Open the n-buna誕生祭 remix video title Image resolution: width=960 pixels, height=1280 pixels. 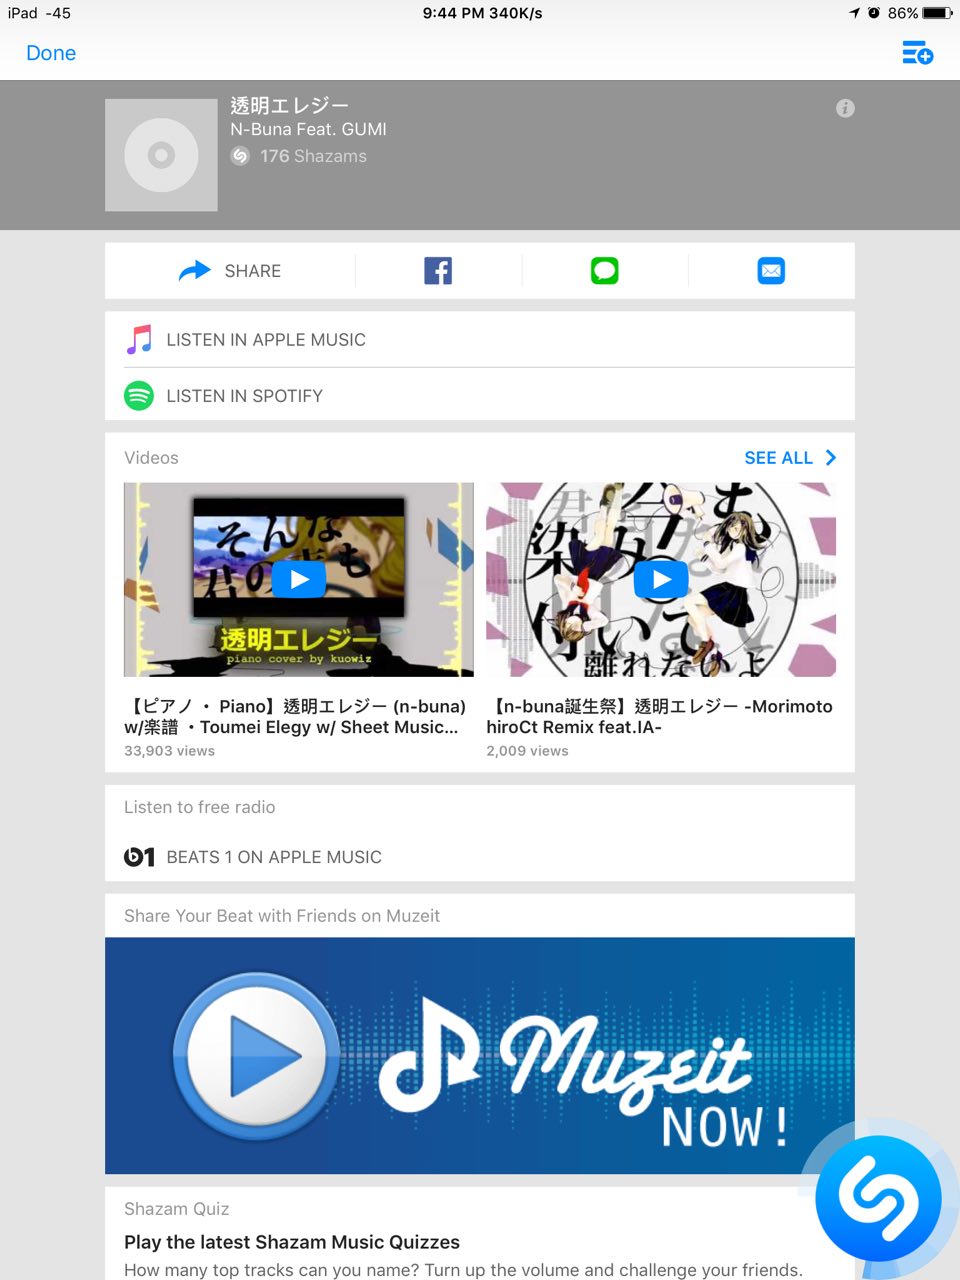click(x=659, y=717)
